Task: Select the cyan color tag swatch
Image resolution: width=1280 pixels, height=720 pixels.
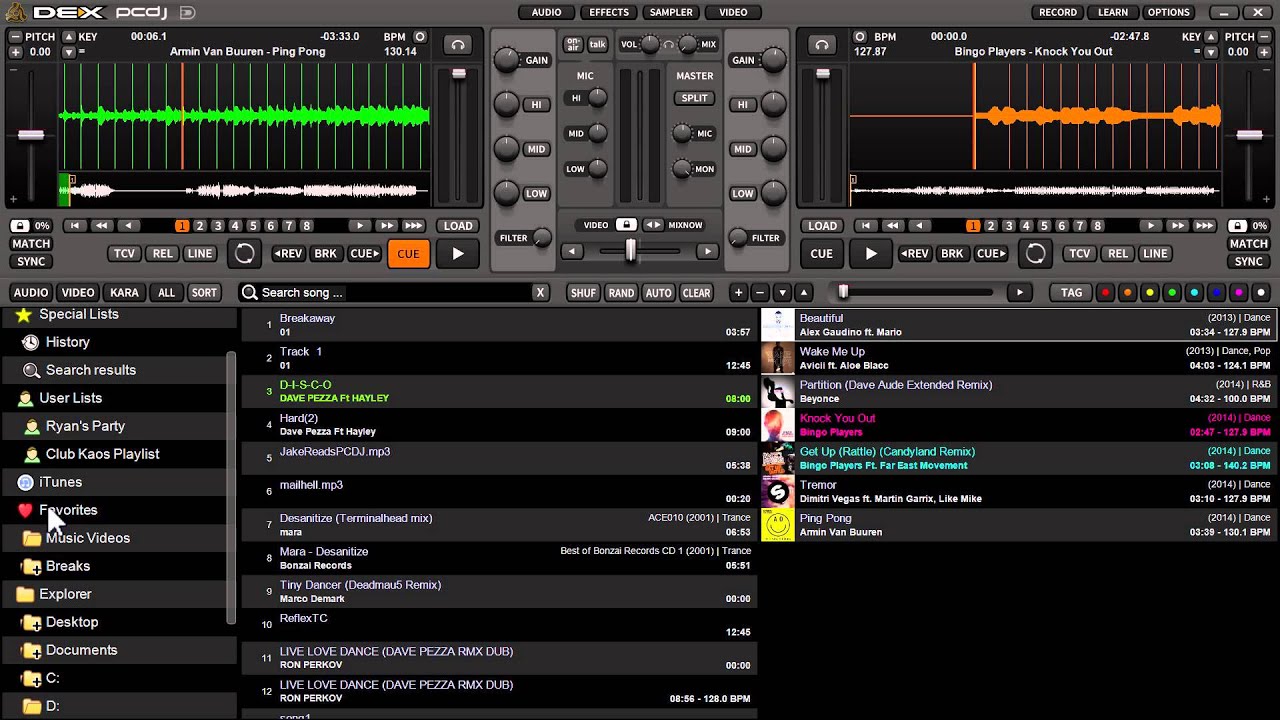Action: coord(1194,293)
